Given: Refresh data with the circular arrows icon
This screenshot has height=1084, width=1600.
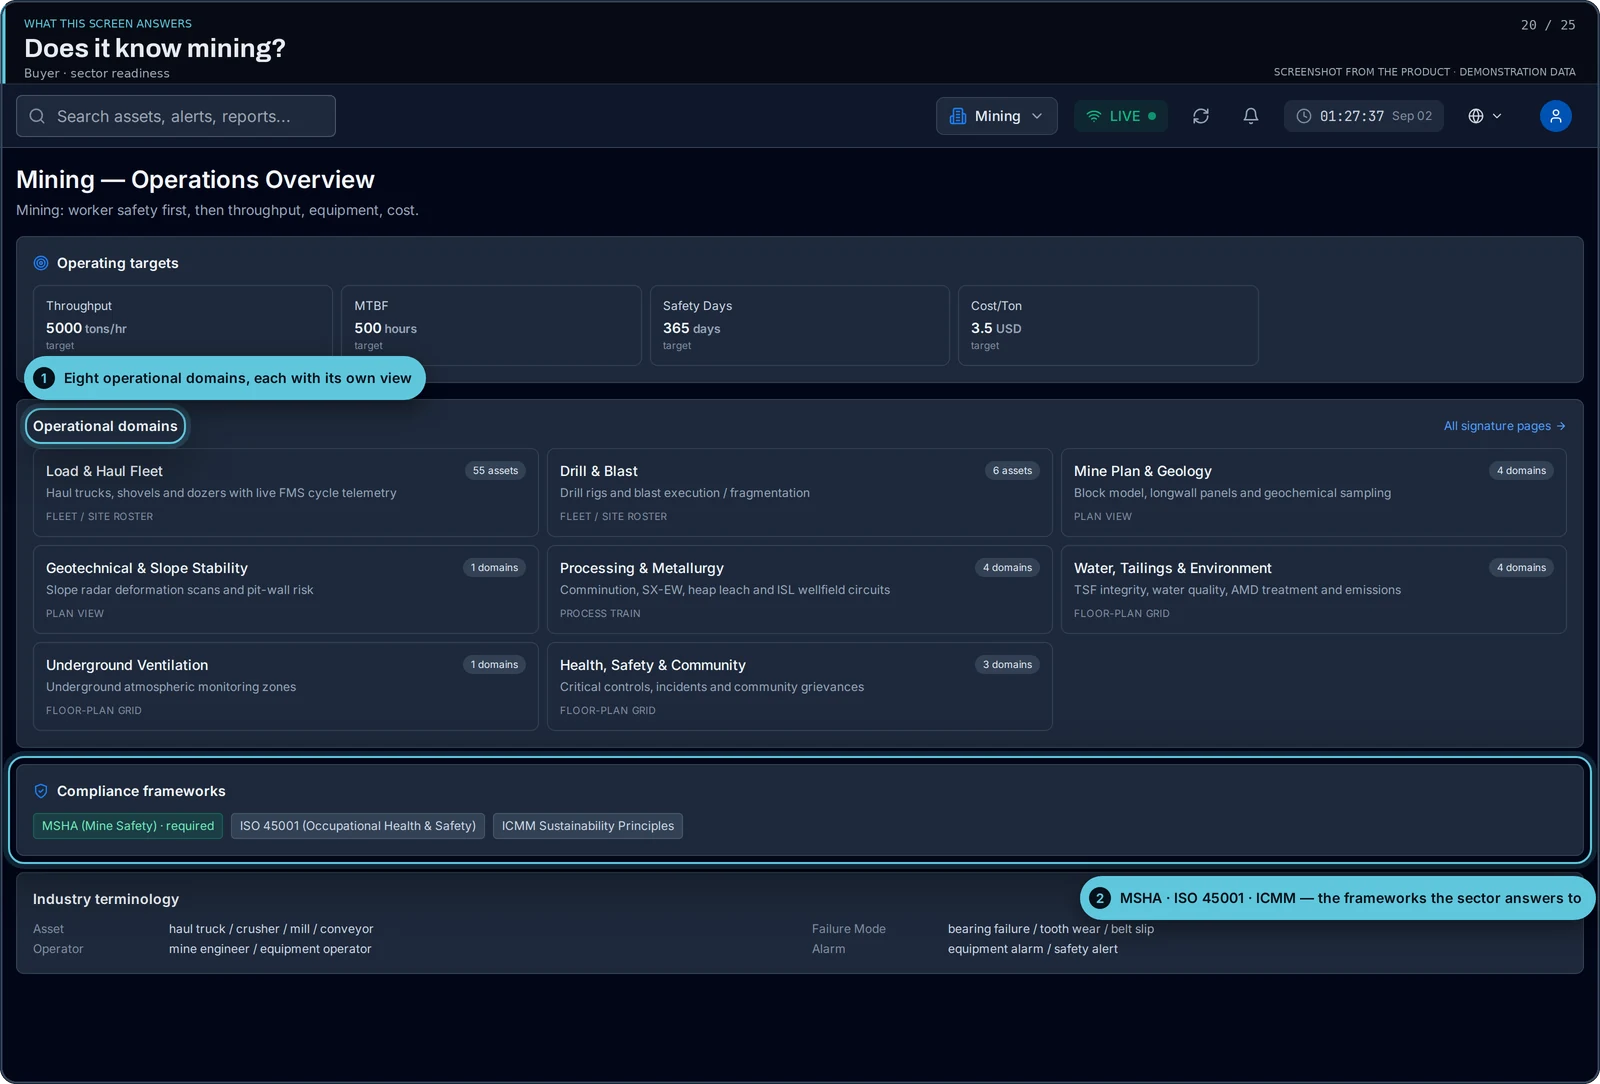Looking at the screenshot, I should point(1201,116).
